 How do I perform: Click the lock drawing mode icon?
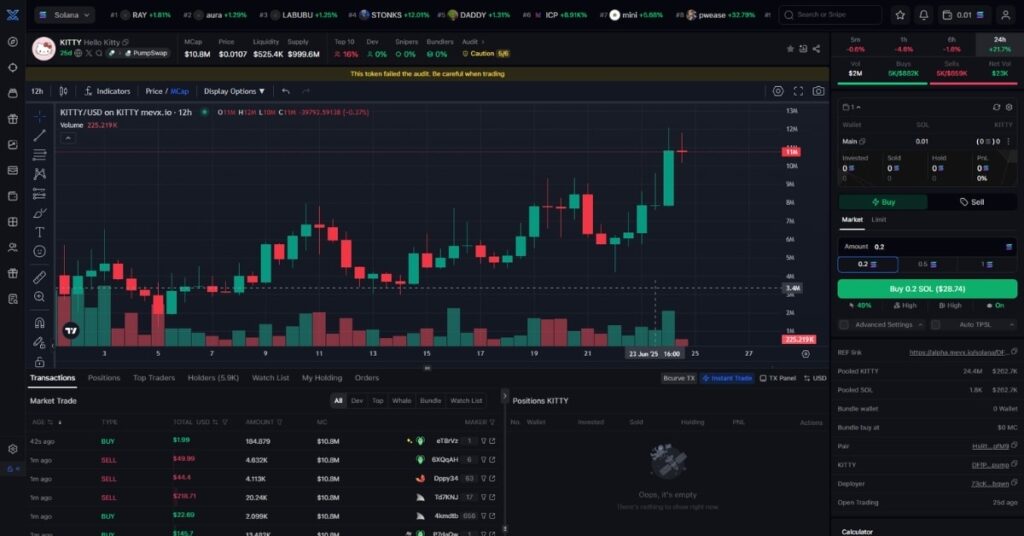pyautogui.click(x=40, y=342)
